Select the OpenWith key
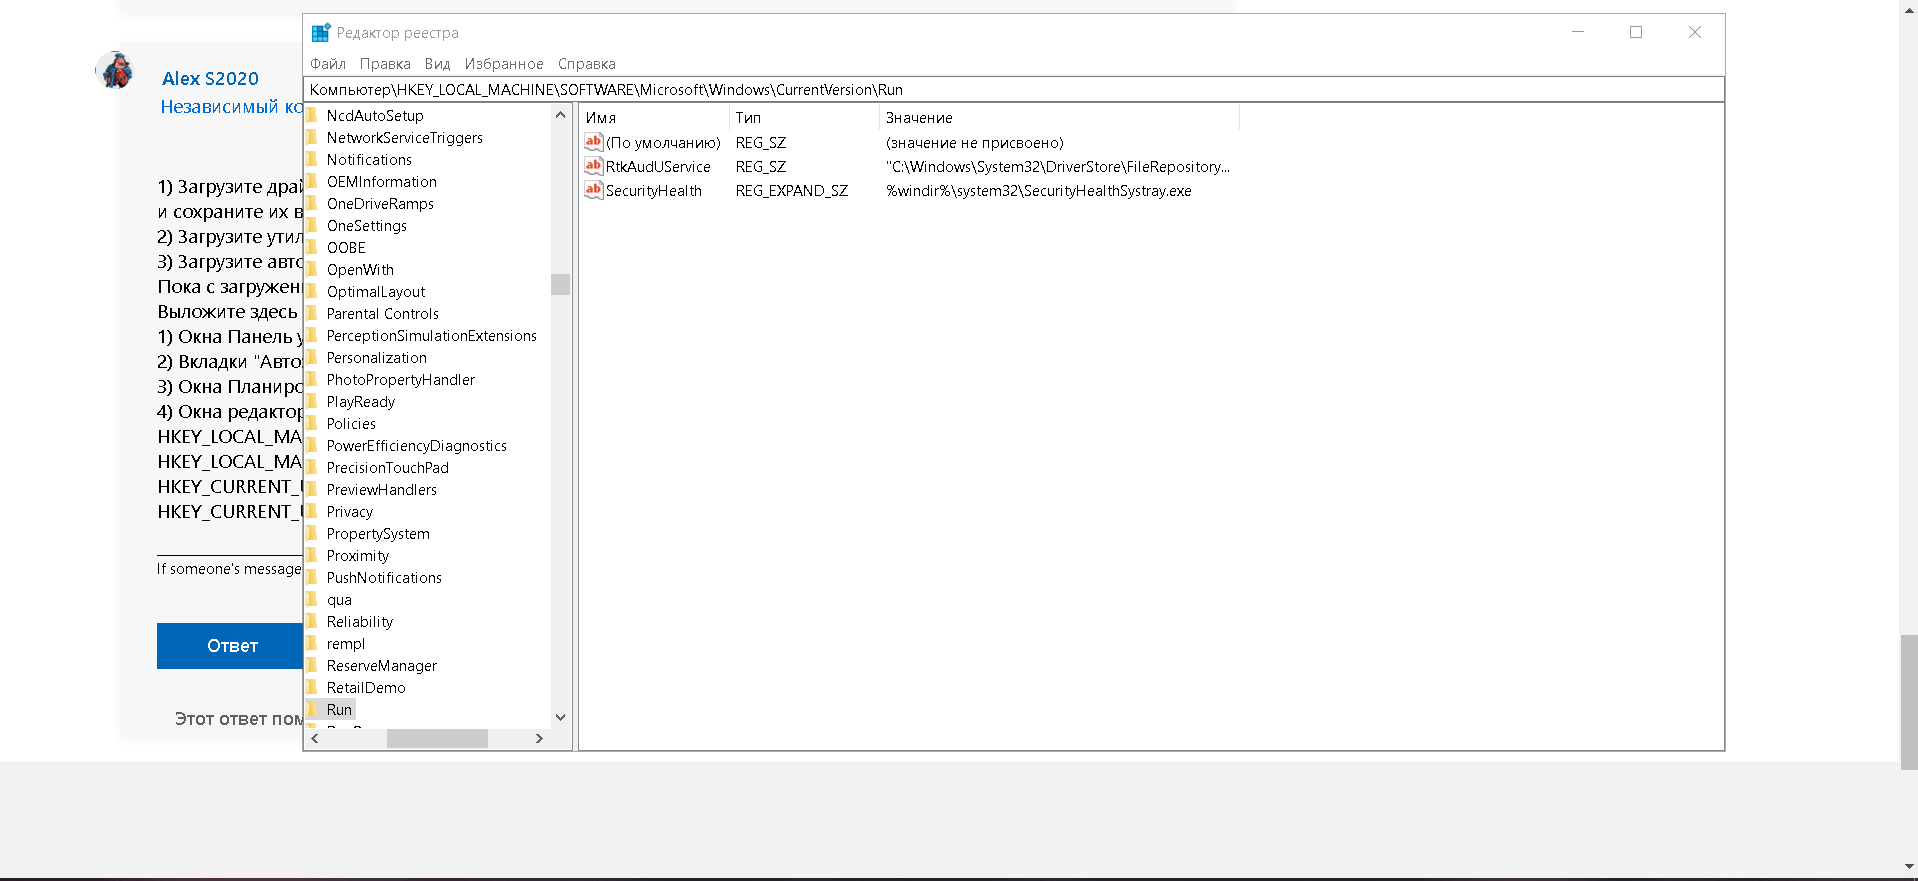This screenshot has height=881, width=1918. (360, 270)
